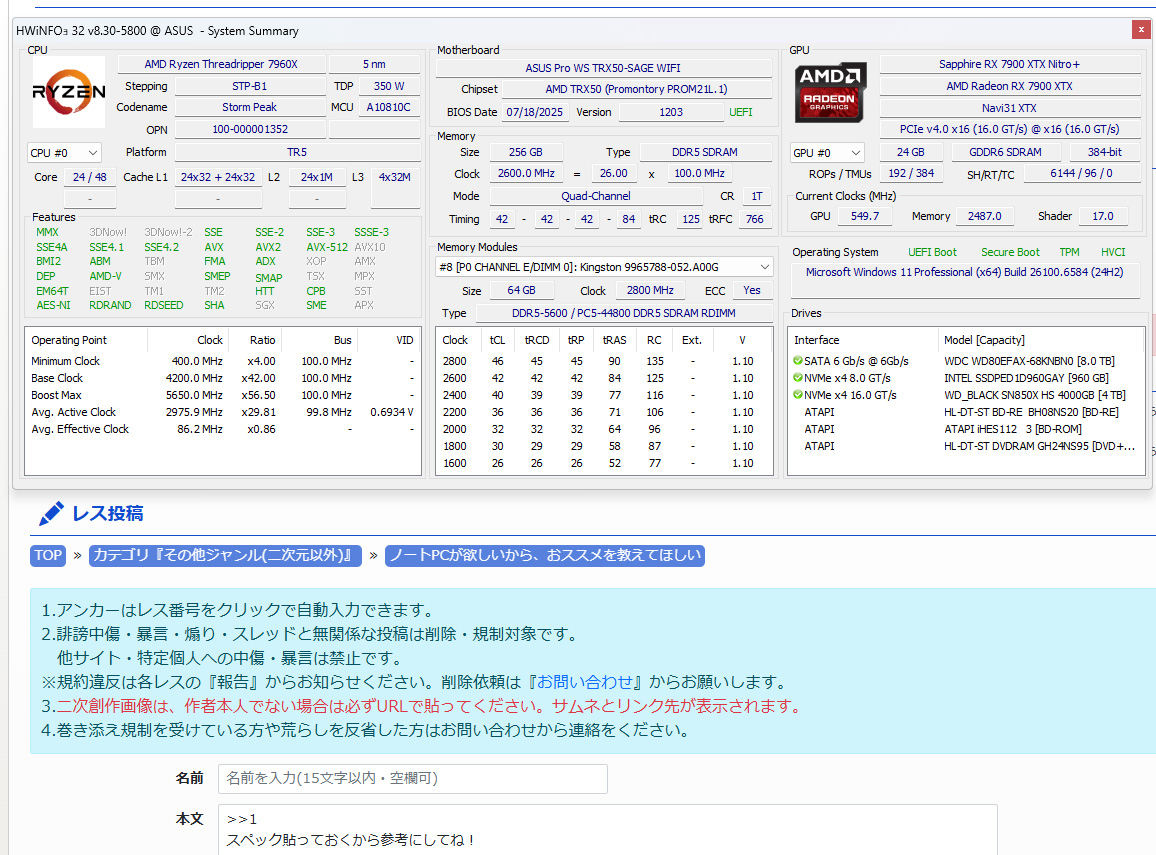
Task: Click the Sapphire RX 7900 XTX Nitro+ field
Action: tap(1009, 64)
